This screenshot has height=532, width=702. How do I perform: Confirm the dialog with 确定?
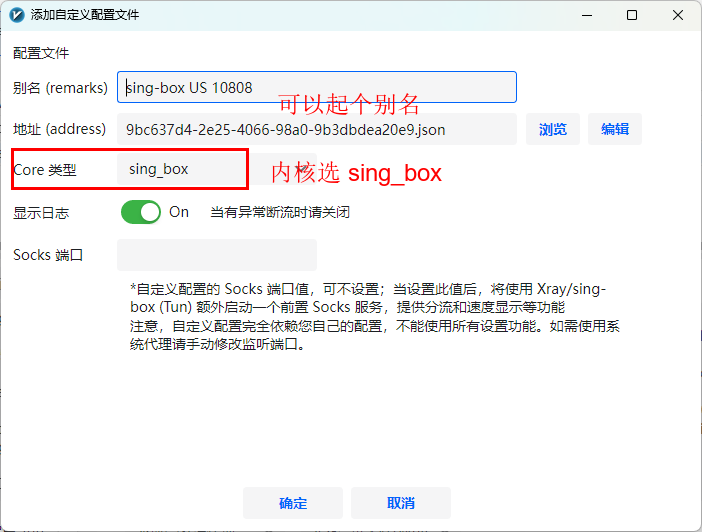293,503
